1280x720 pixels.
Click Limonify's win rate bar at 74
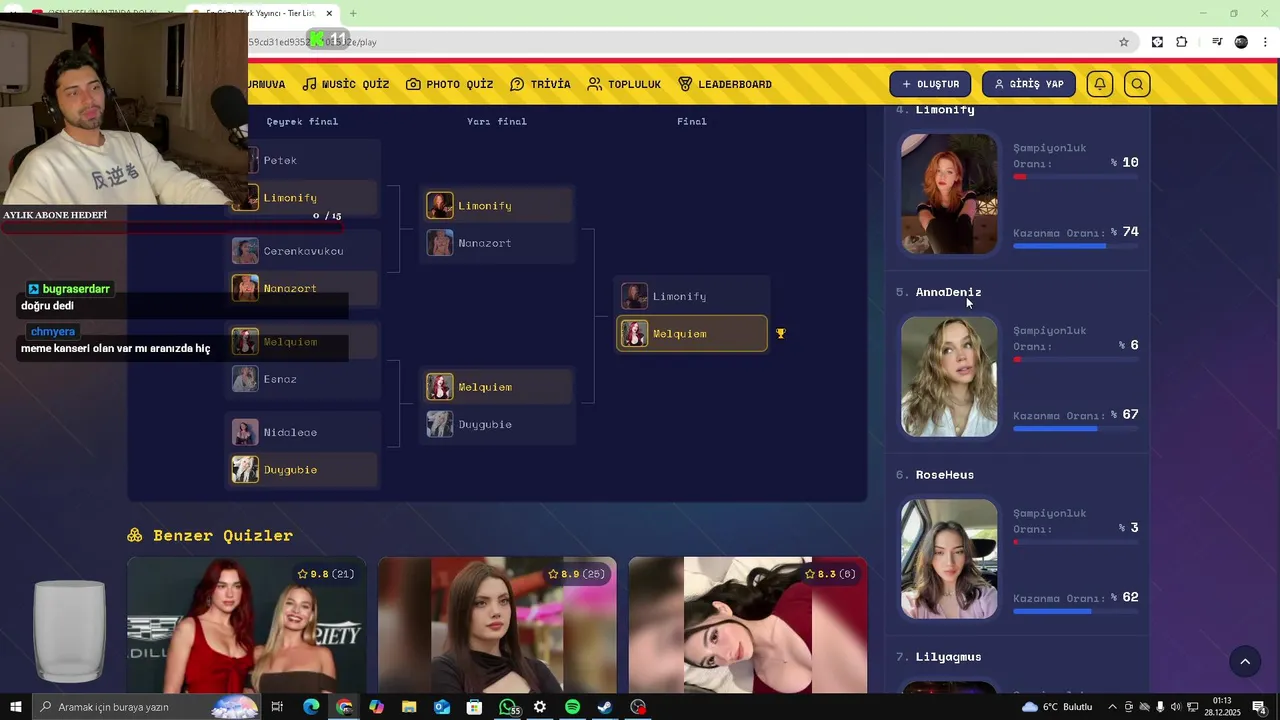coord(1076,246)
